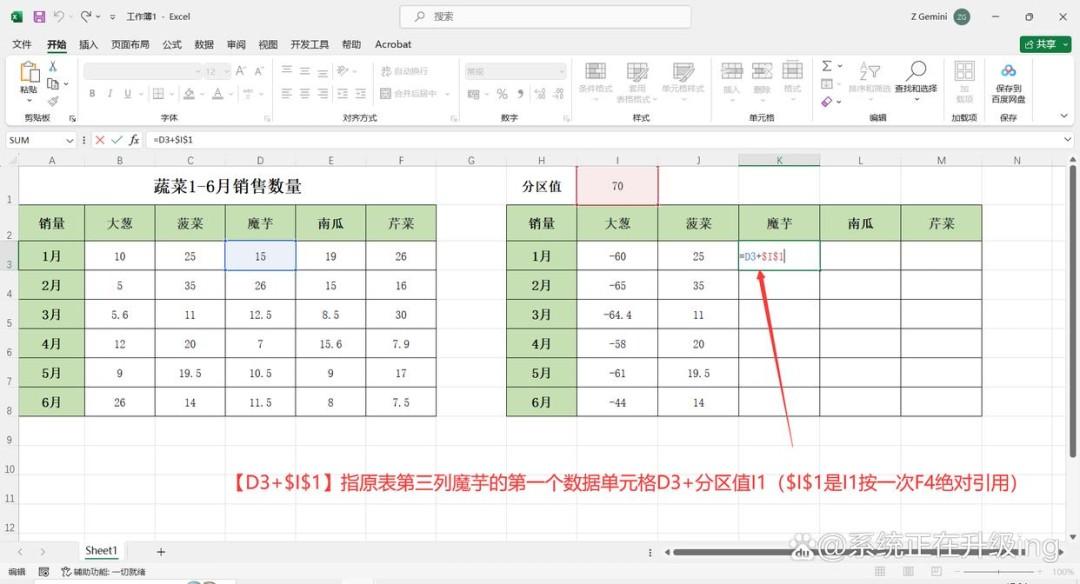Toggle comma style number format

tap(521, 94)
